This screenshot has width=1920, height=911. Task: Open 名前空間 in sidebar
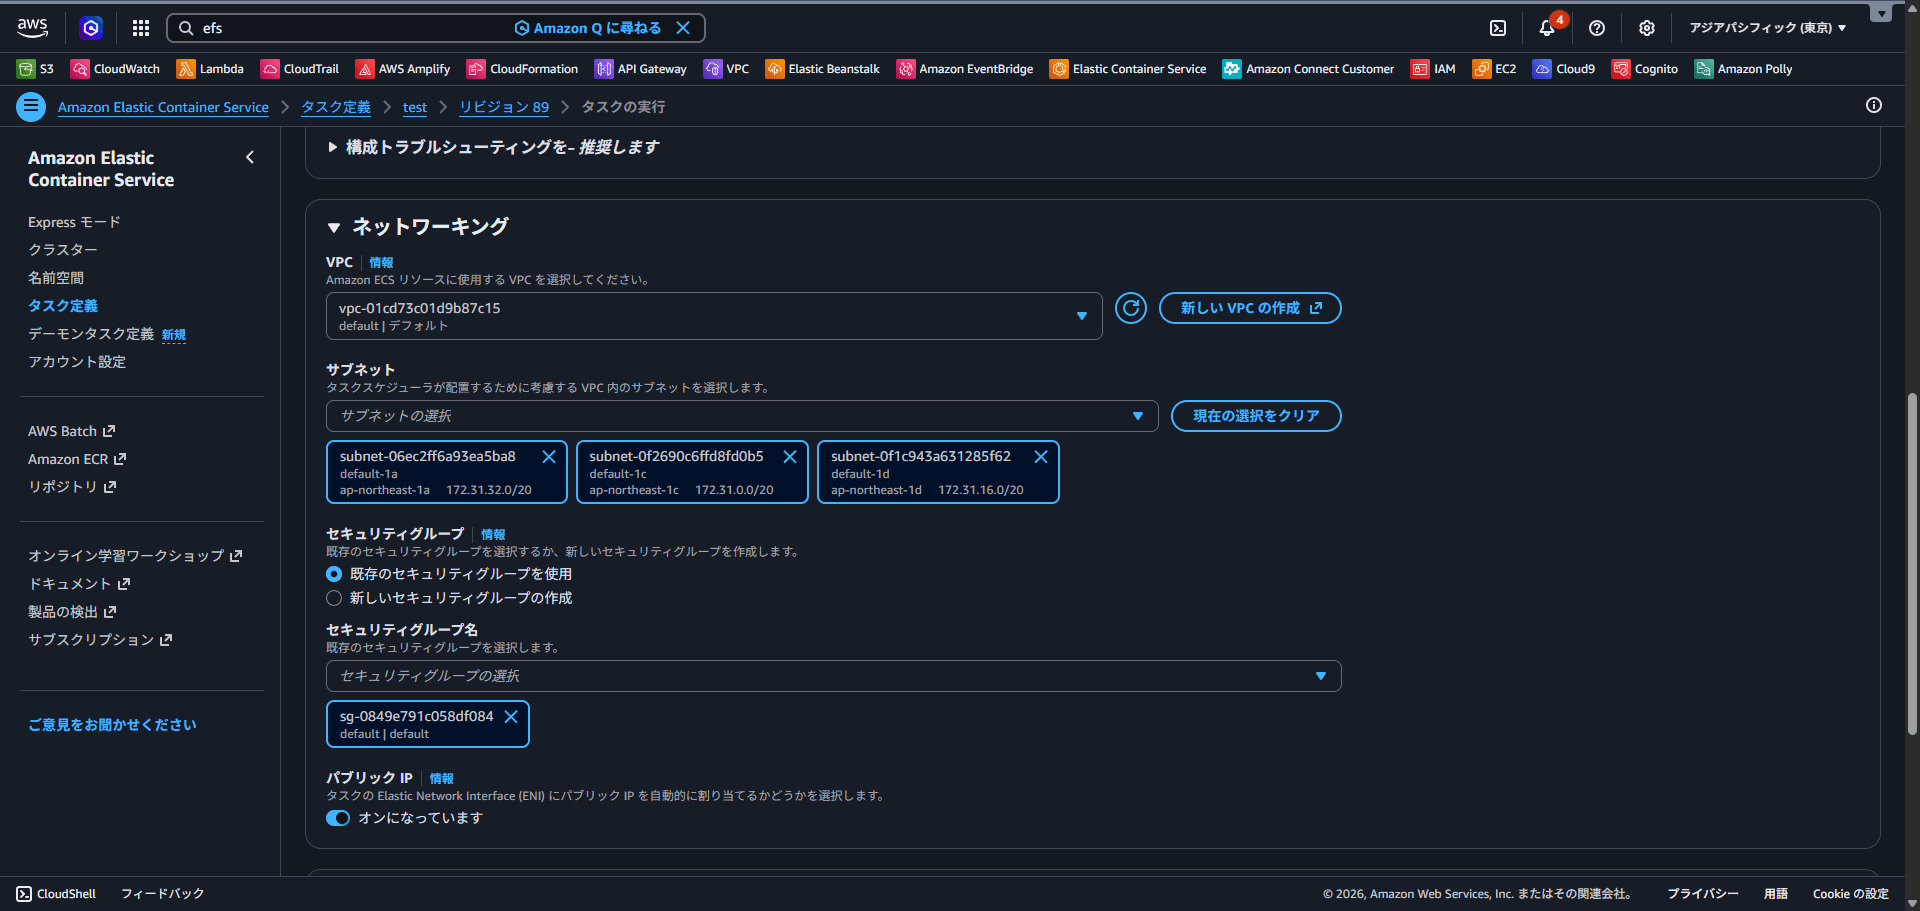point(56,278)
